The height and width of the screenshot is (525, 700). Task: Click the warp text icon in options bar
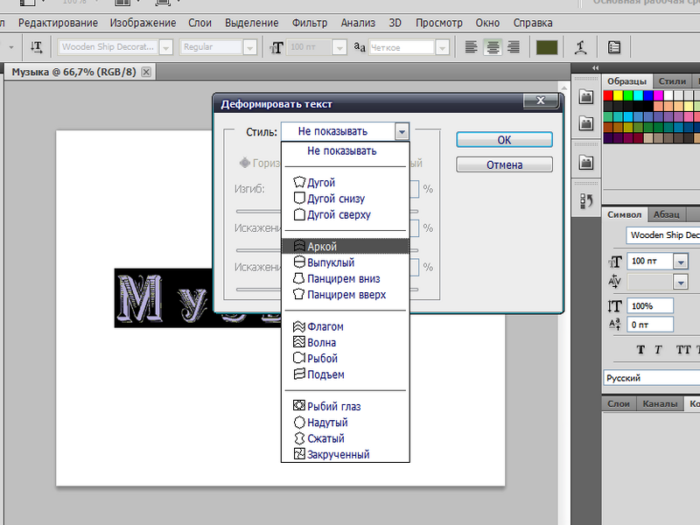[x=581, y=47]
